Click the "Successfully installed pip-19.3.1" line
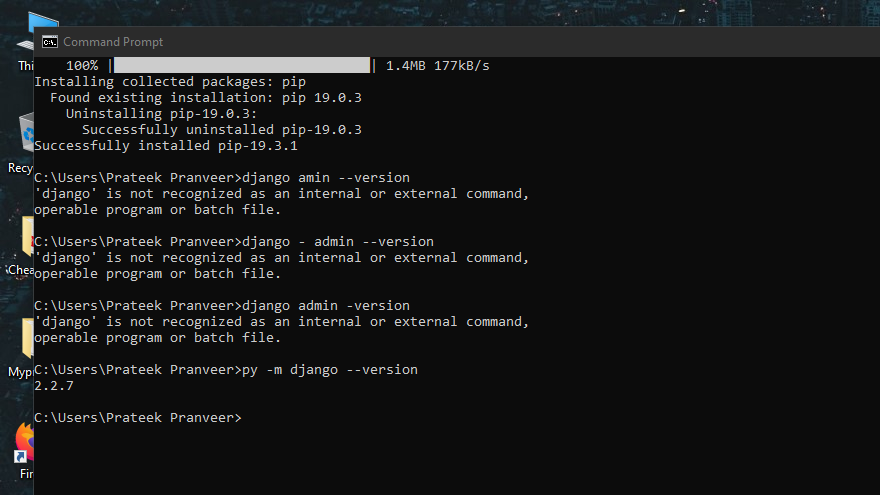Viewport: 880px width, 495px height. (x=166, y=145)
